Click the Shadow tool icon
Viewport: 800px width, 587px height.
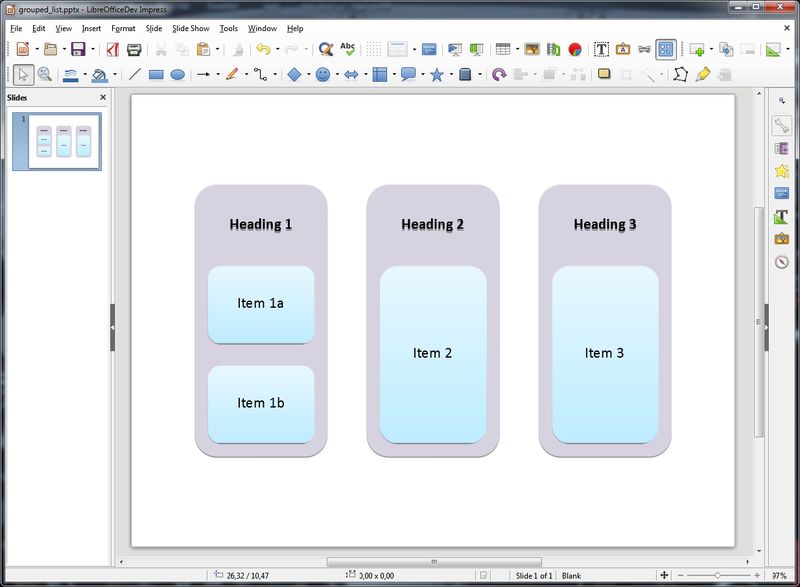point(604,74)
